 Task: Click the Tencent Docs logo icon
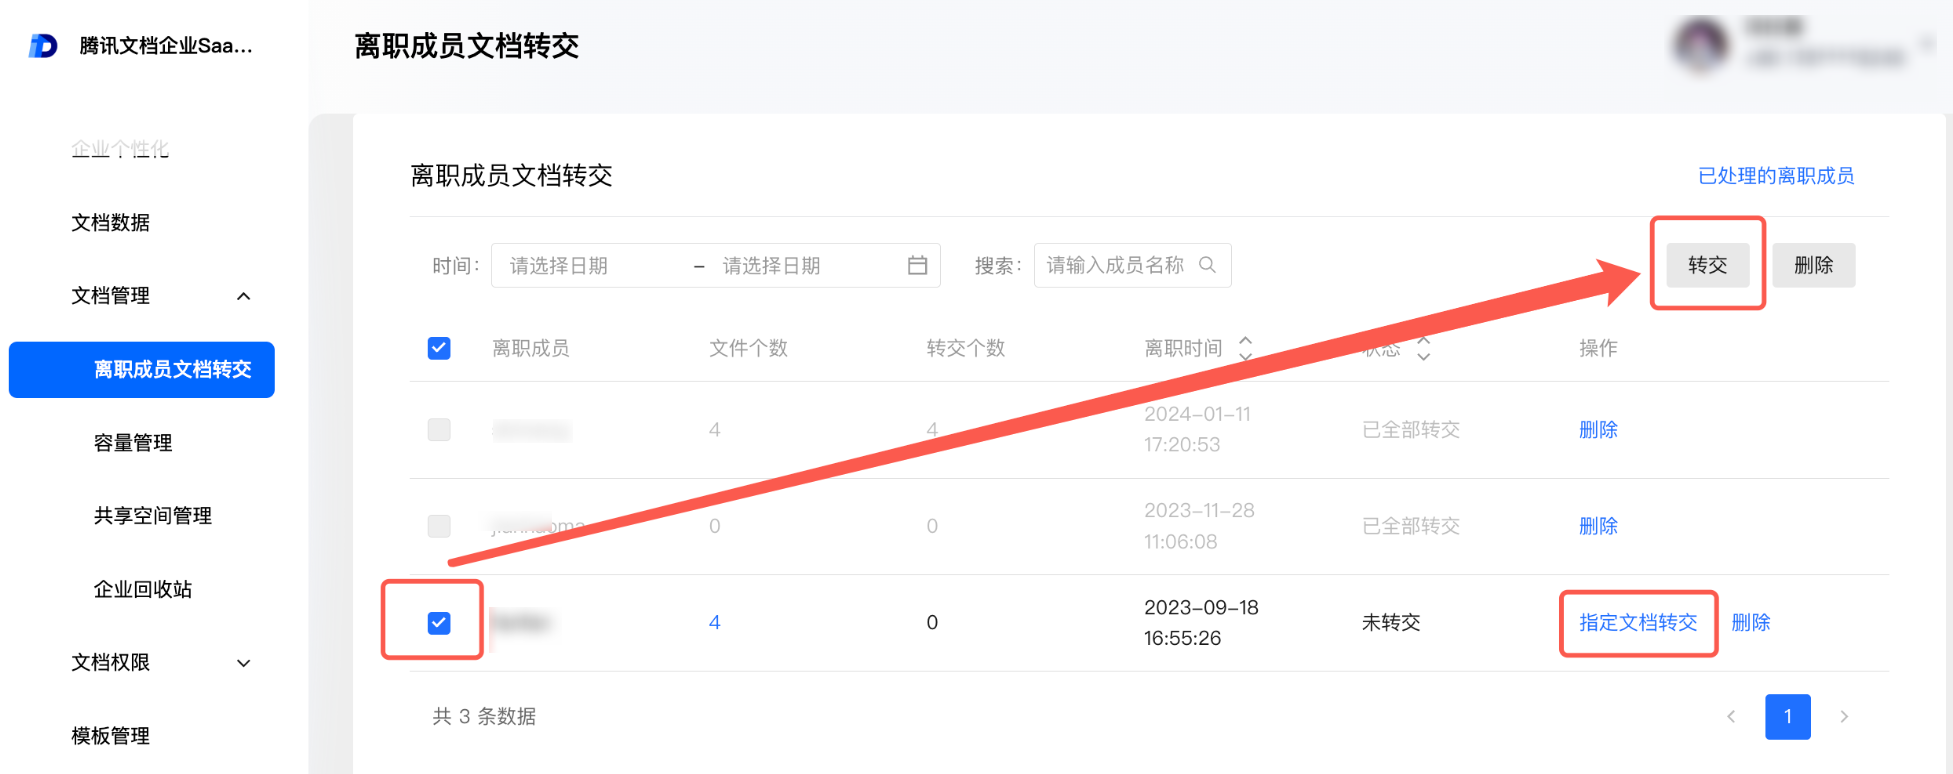[x=43, y=46]
